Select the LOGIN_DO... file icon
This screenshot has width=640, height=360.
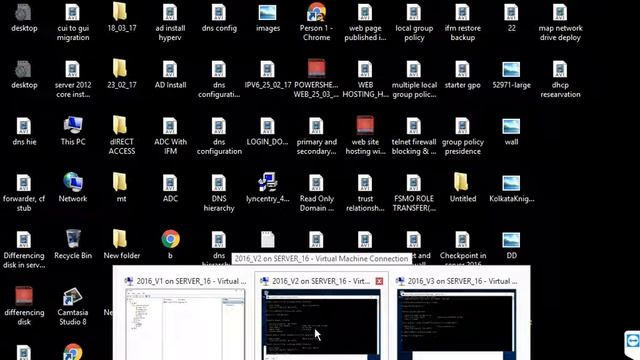point(268,127)
